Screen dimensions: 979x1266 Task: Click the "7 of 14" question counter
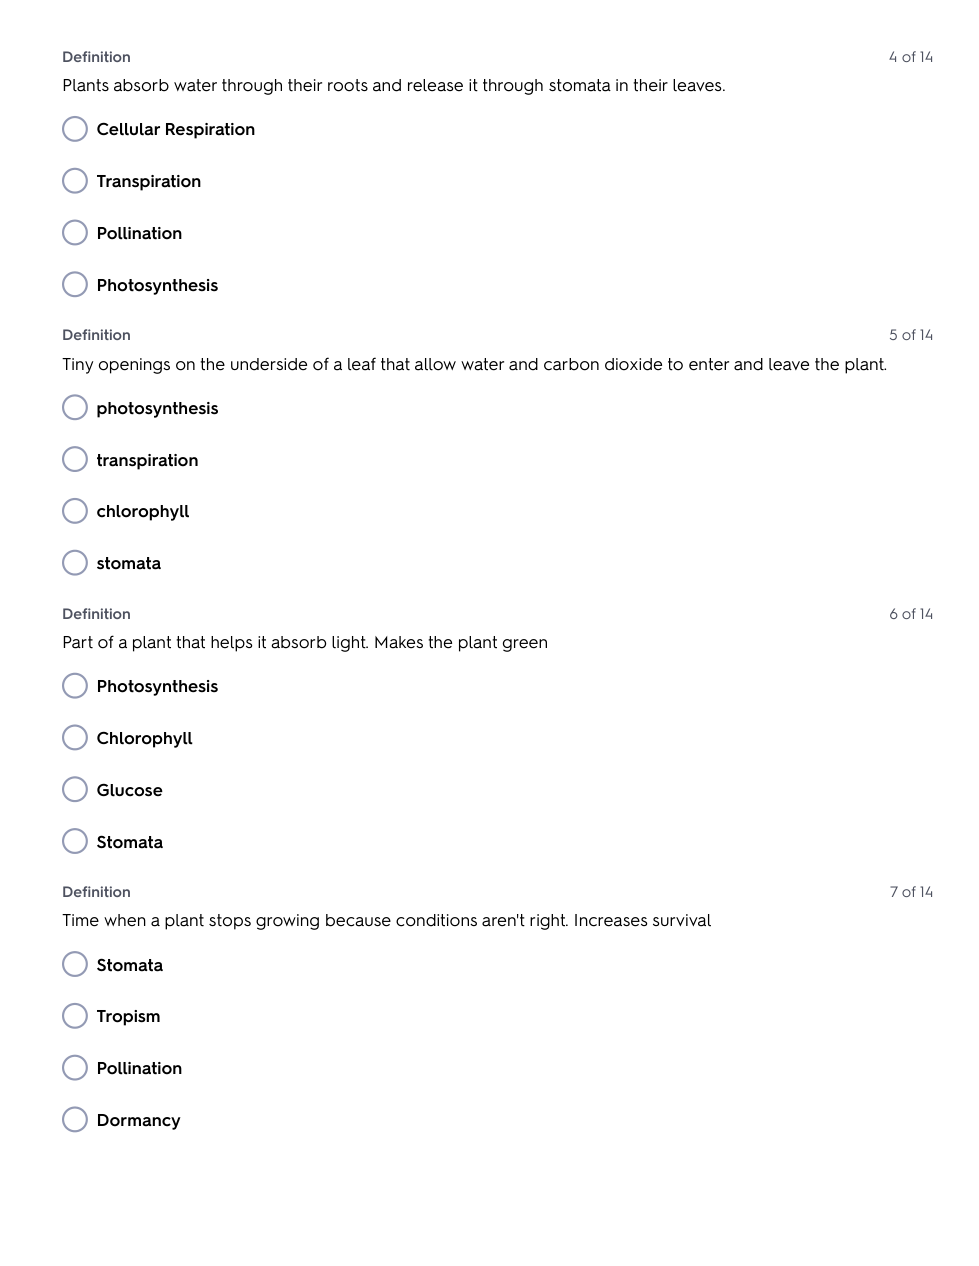(910, 892)
